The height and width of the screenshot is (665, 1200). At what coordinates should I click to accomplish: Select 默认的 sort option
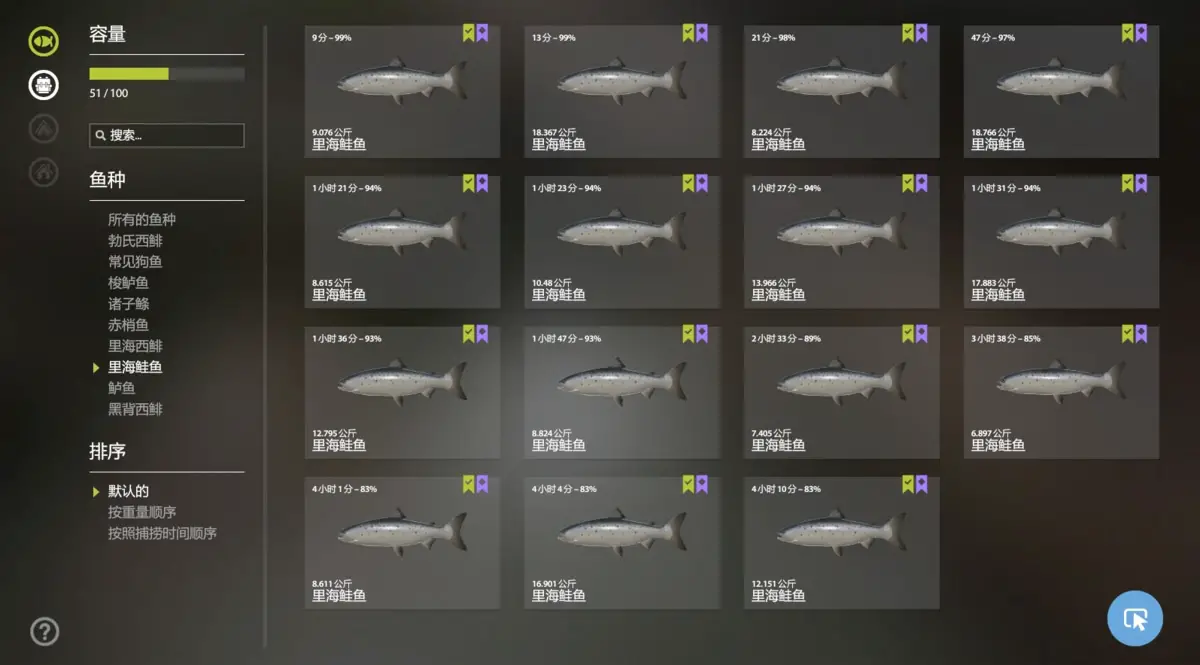(129, 491)
